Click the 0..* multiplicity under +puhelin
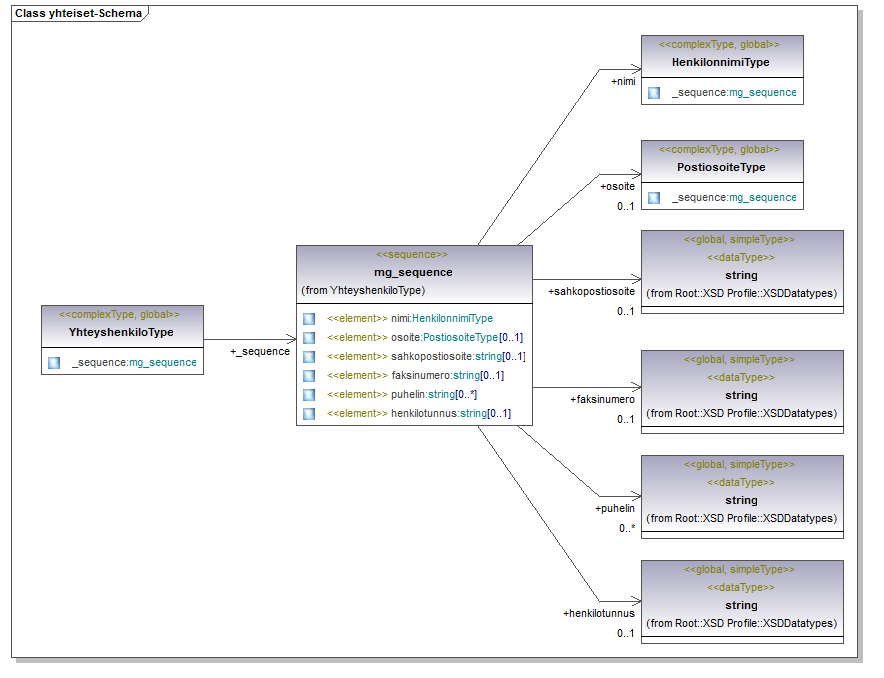884x678 pixels. pos(627,528)
